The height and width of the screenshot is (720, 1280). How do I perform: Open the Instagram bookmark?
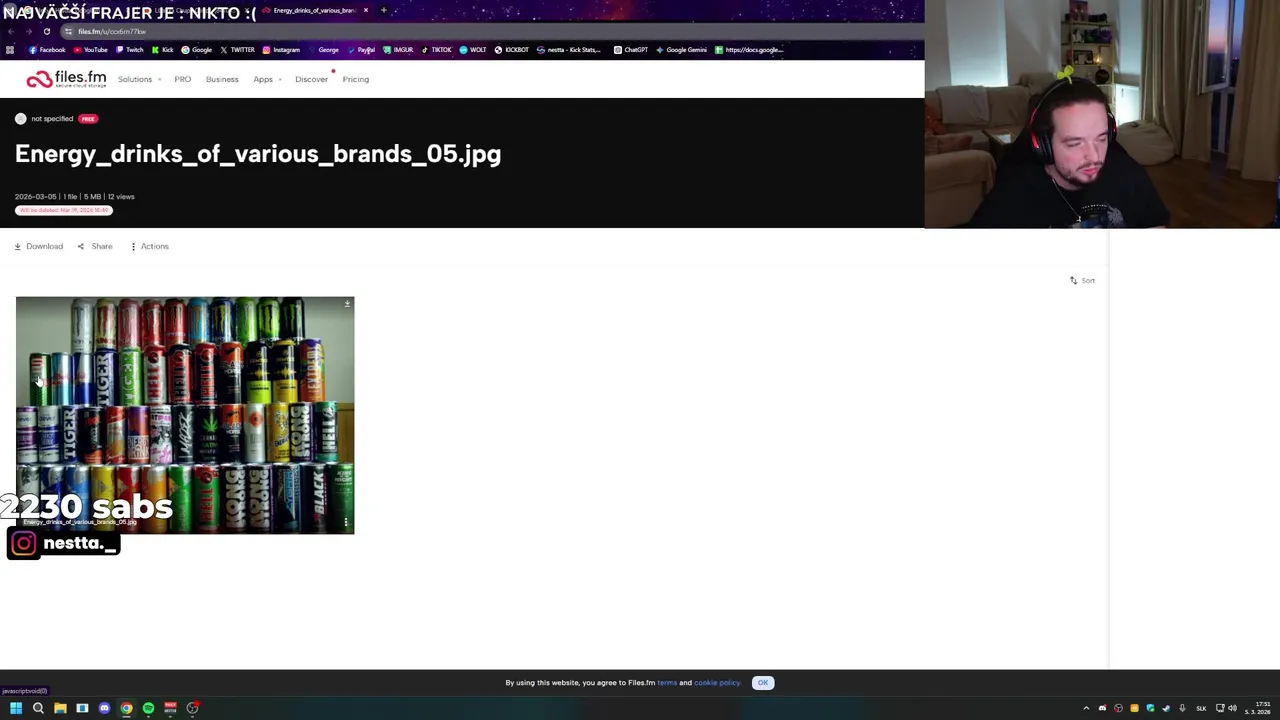coord(281,50)
